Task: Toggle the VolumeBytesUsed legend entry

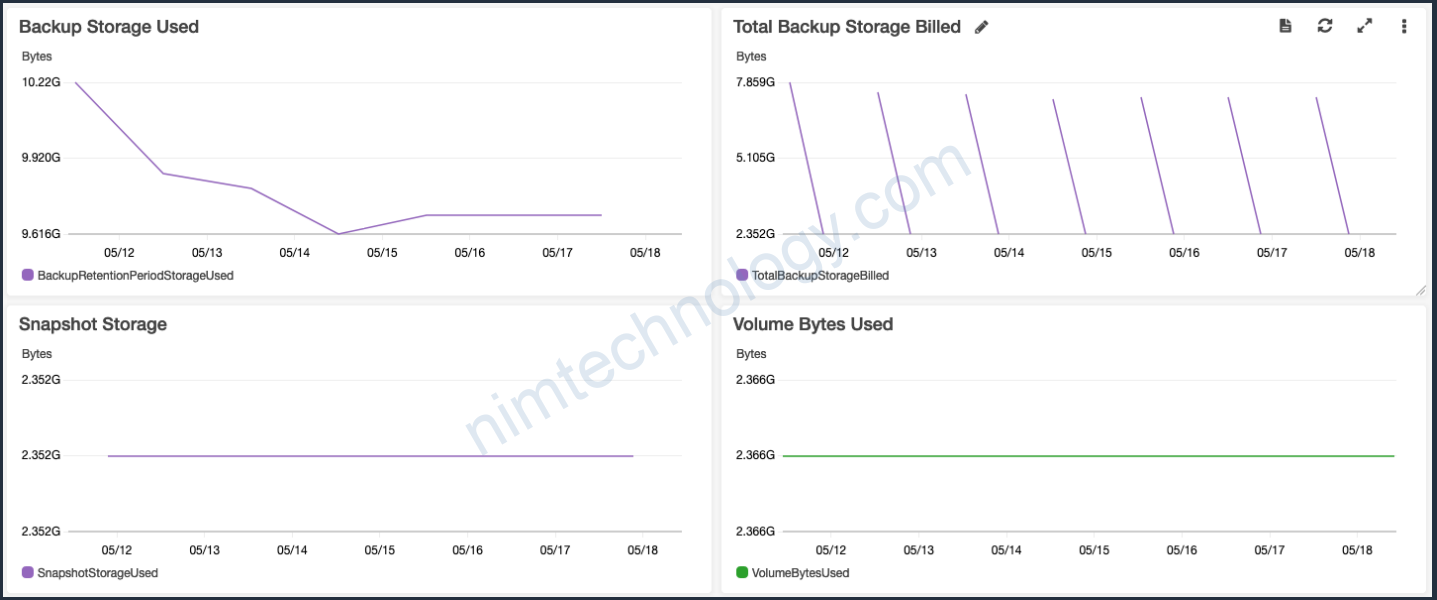Action: [x=799, y=573]
